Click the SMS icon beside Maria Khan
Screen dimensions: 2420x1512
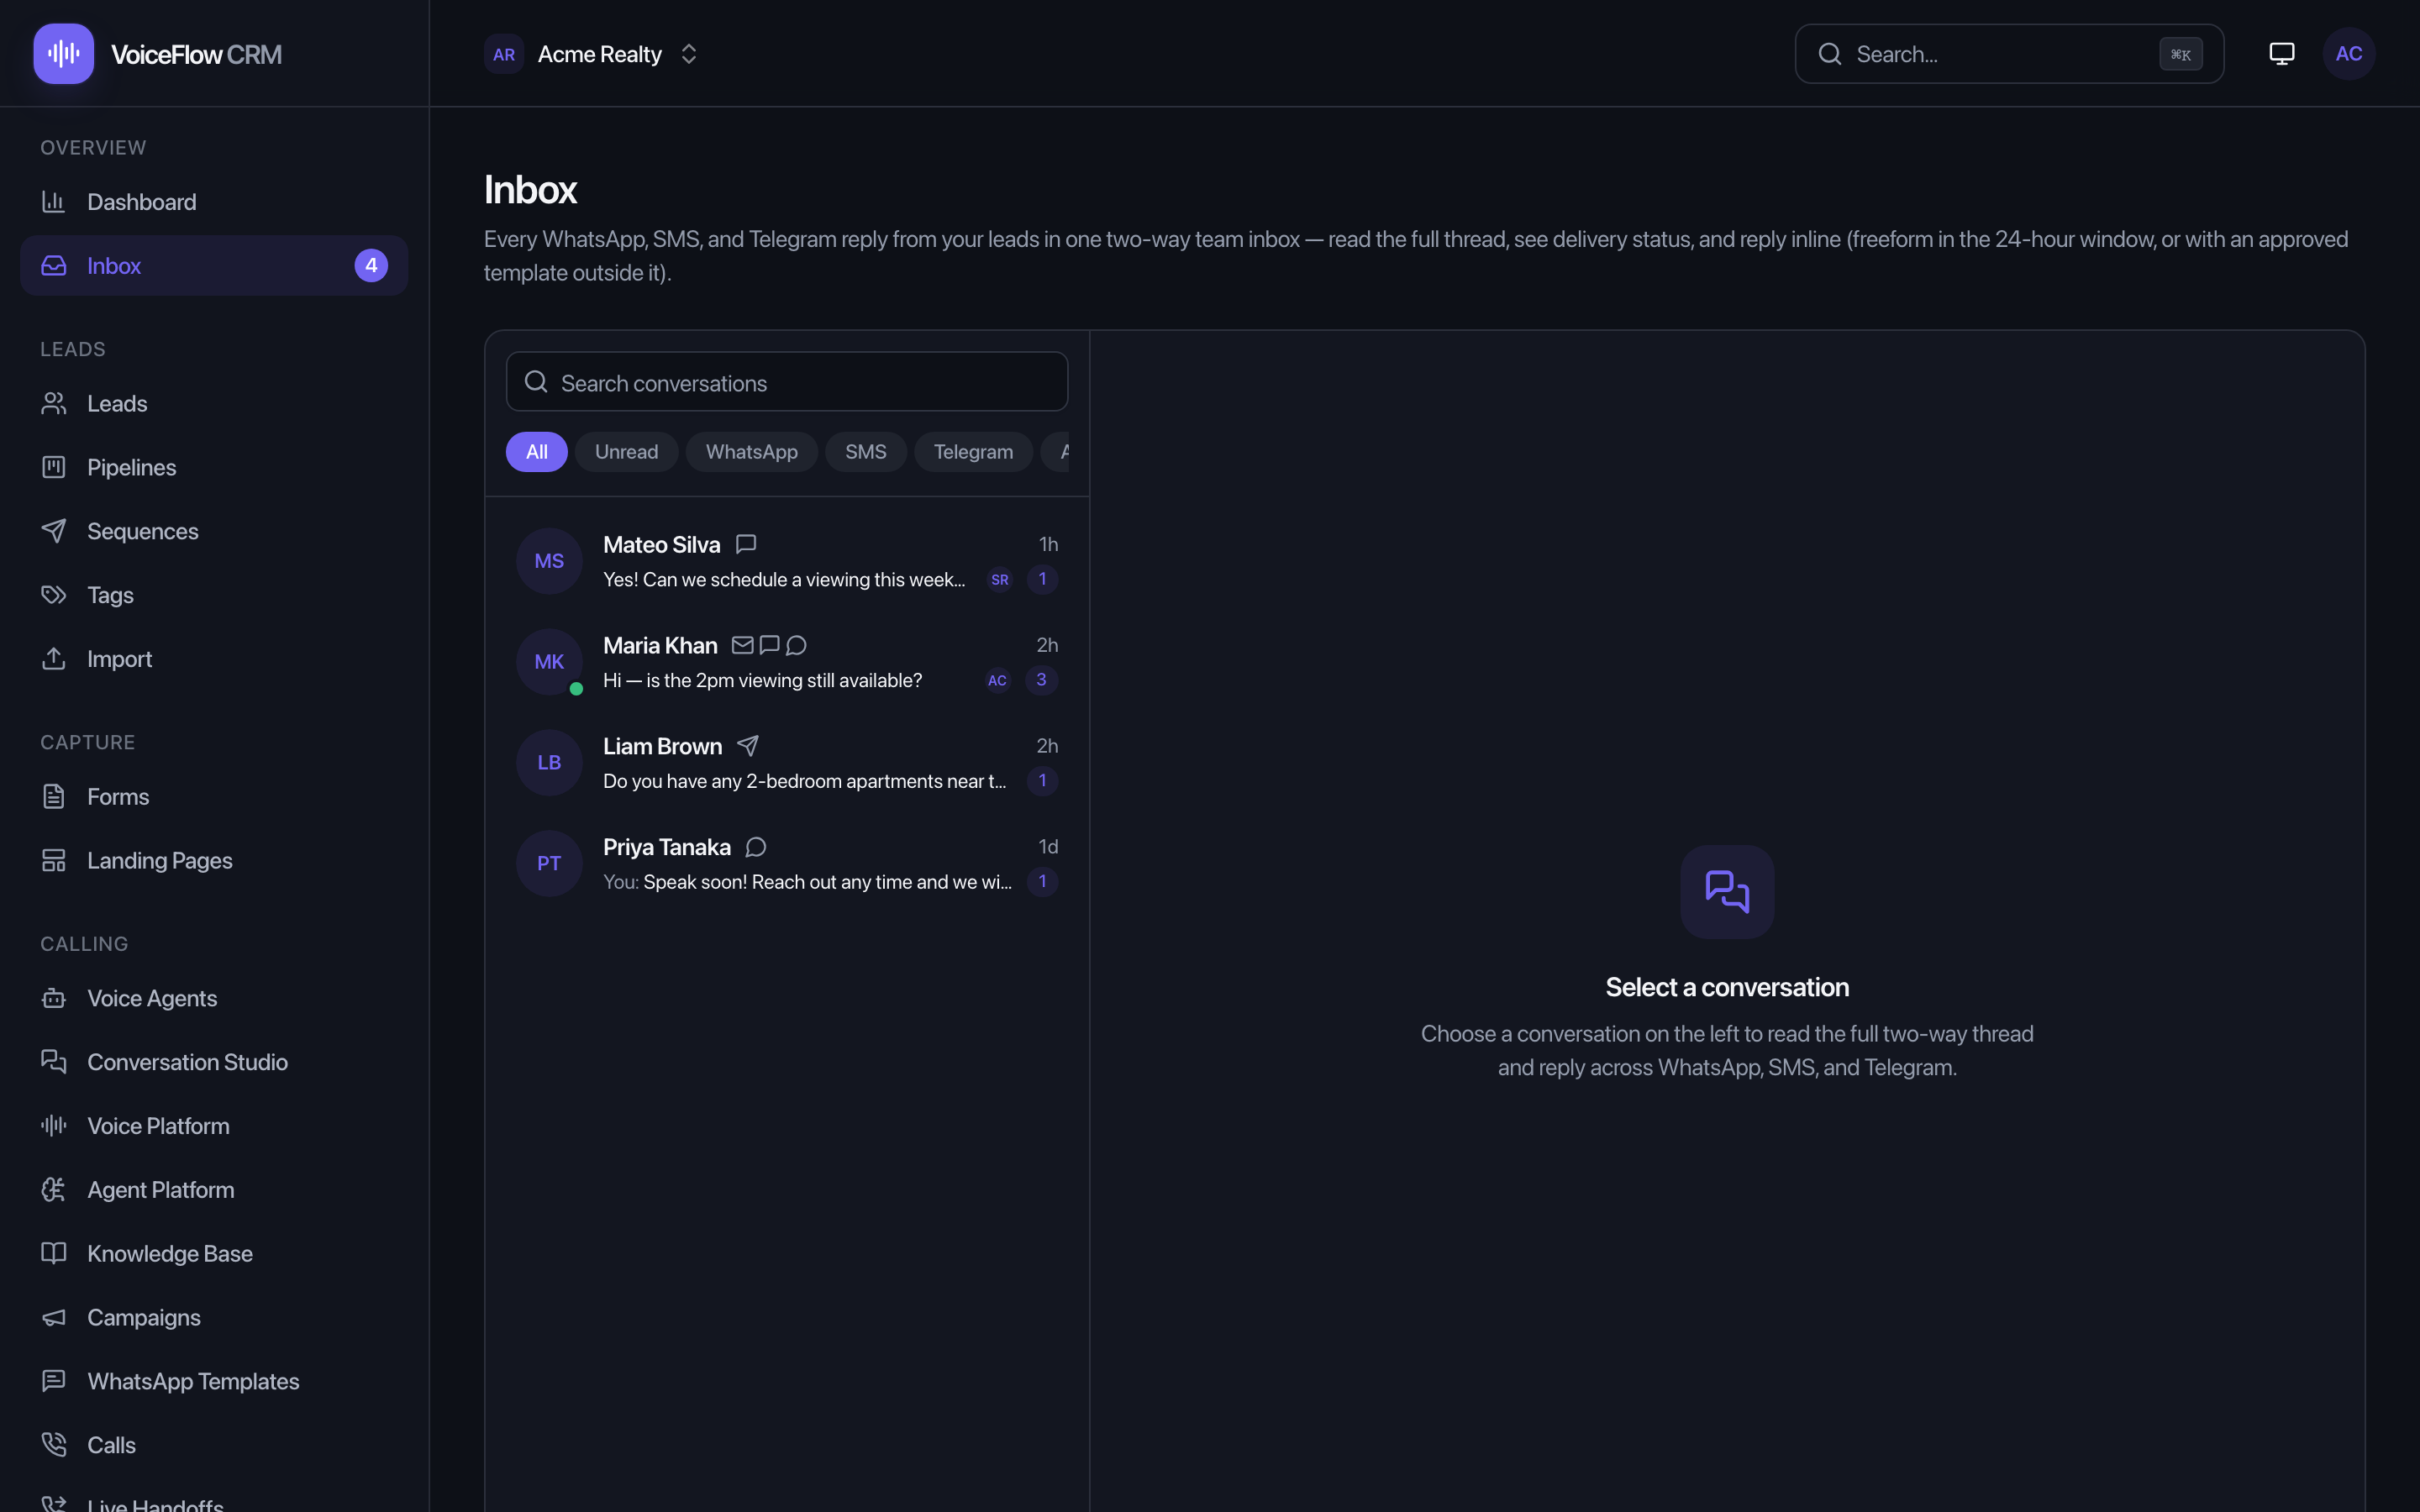click(769, 645)
